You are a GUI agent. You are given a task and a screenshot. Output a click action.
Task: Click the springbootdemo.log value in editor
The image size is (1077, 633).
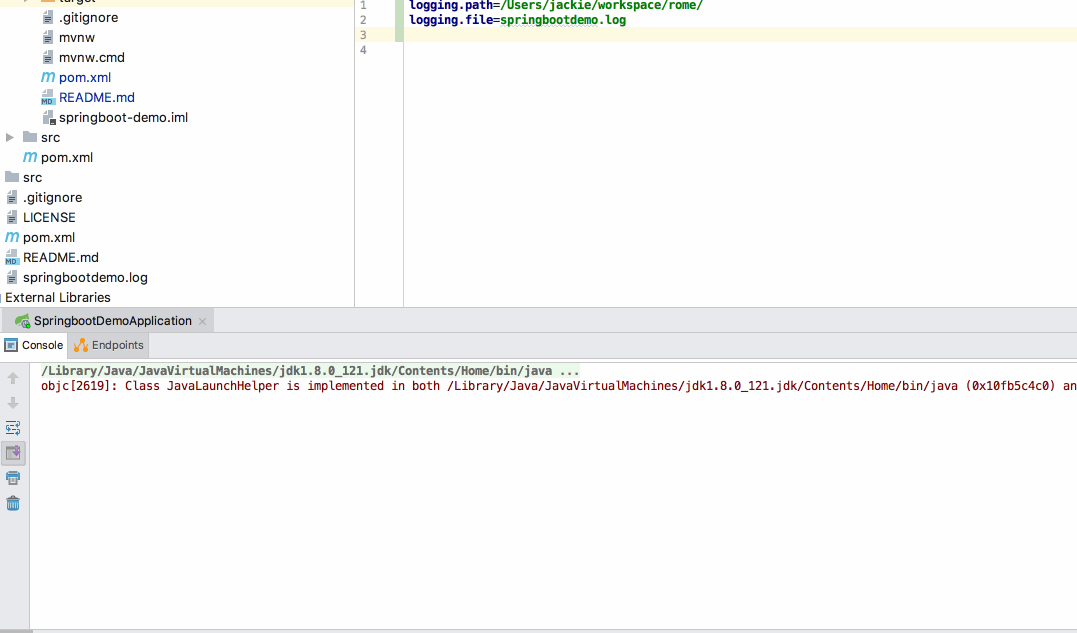(x=563, y=20)
